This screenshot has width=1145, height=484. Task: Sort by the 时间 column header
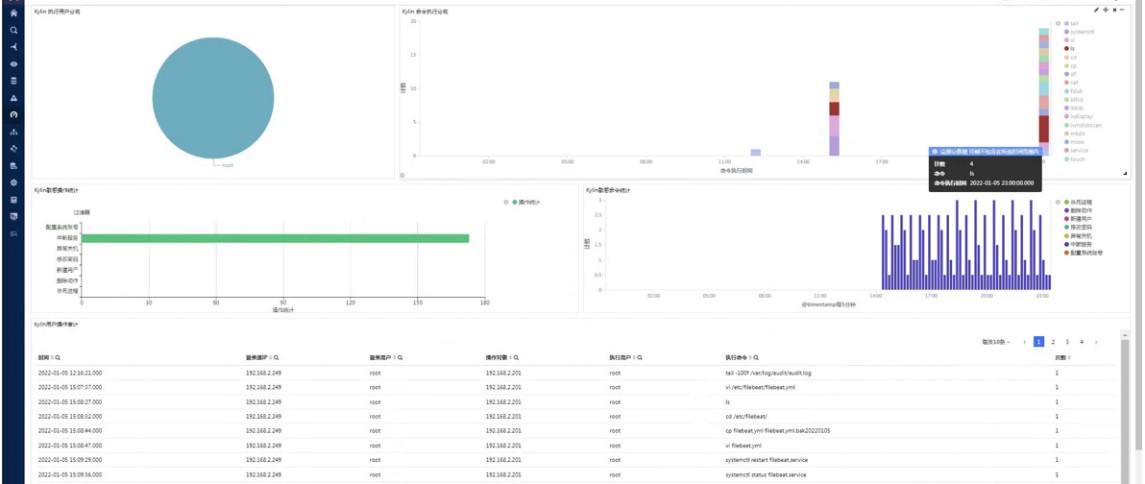[x=44, y=358]
